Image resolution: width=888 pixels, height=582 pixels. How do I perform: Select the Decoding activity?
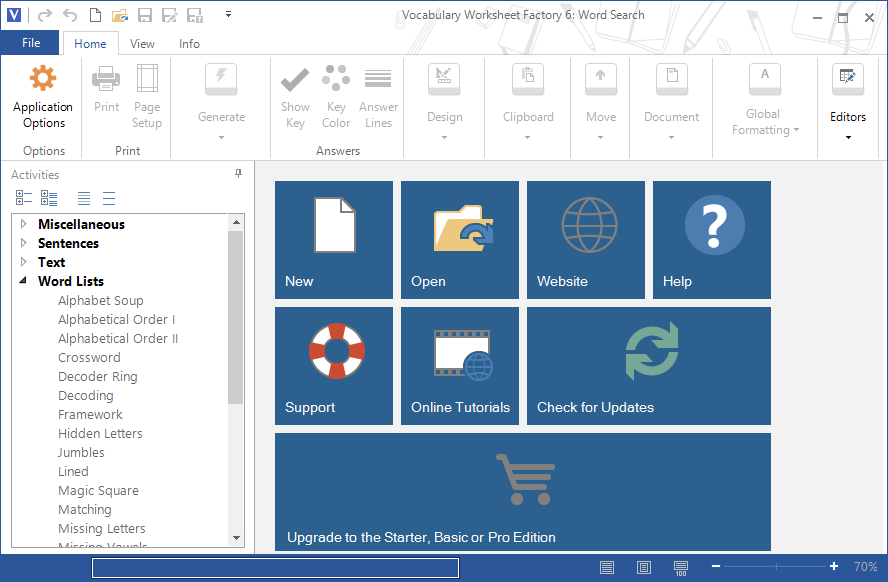[x=86, y=395]
